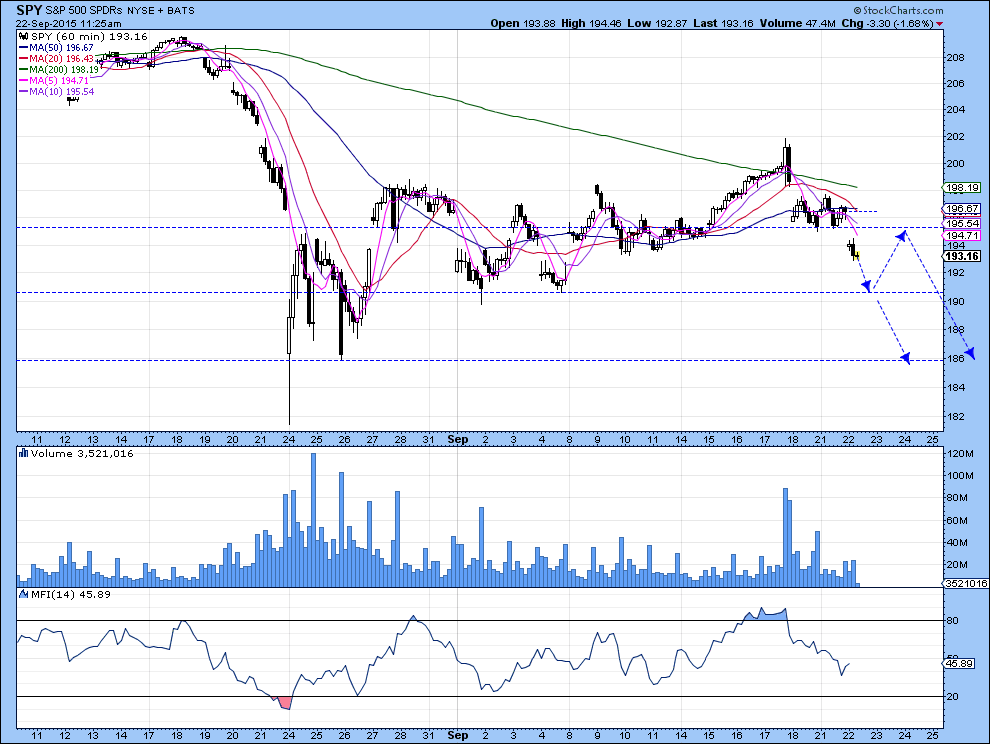Click the 'MA(20) 196.43' legend entry
The height and width of the screenshot is (744, 990).
(61, 58)
